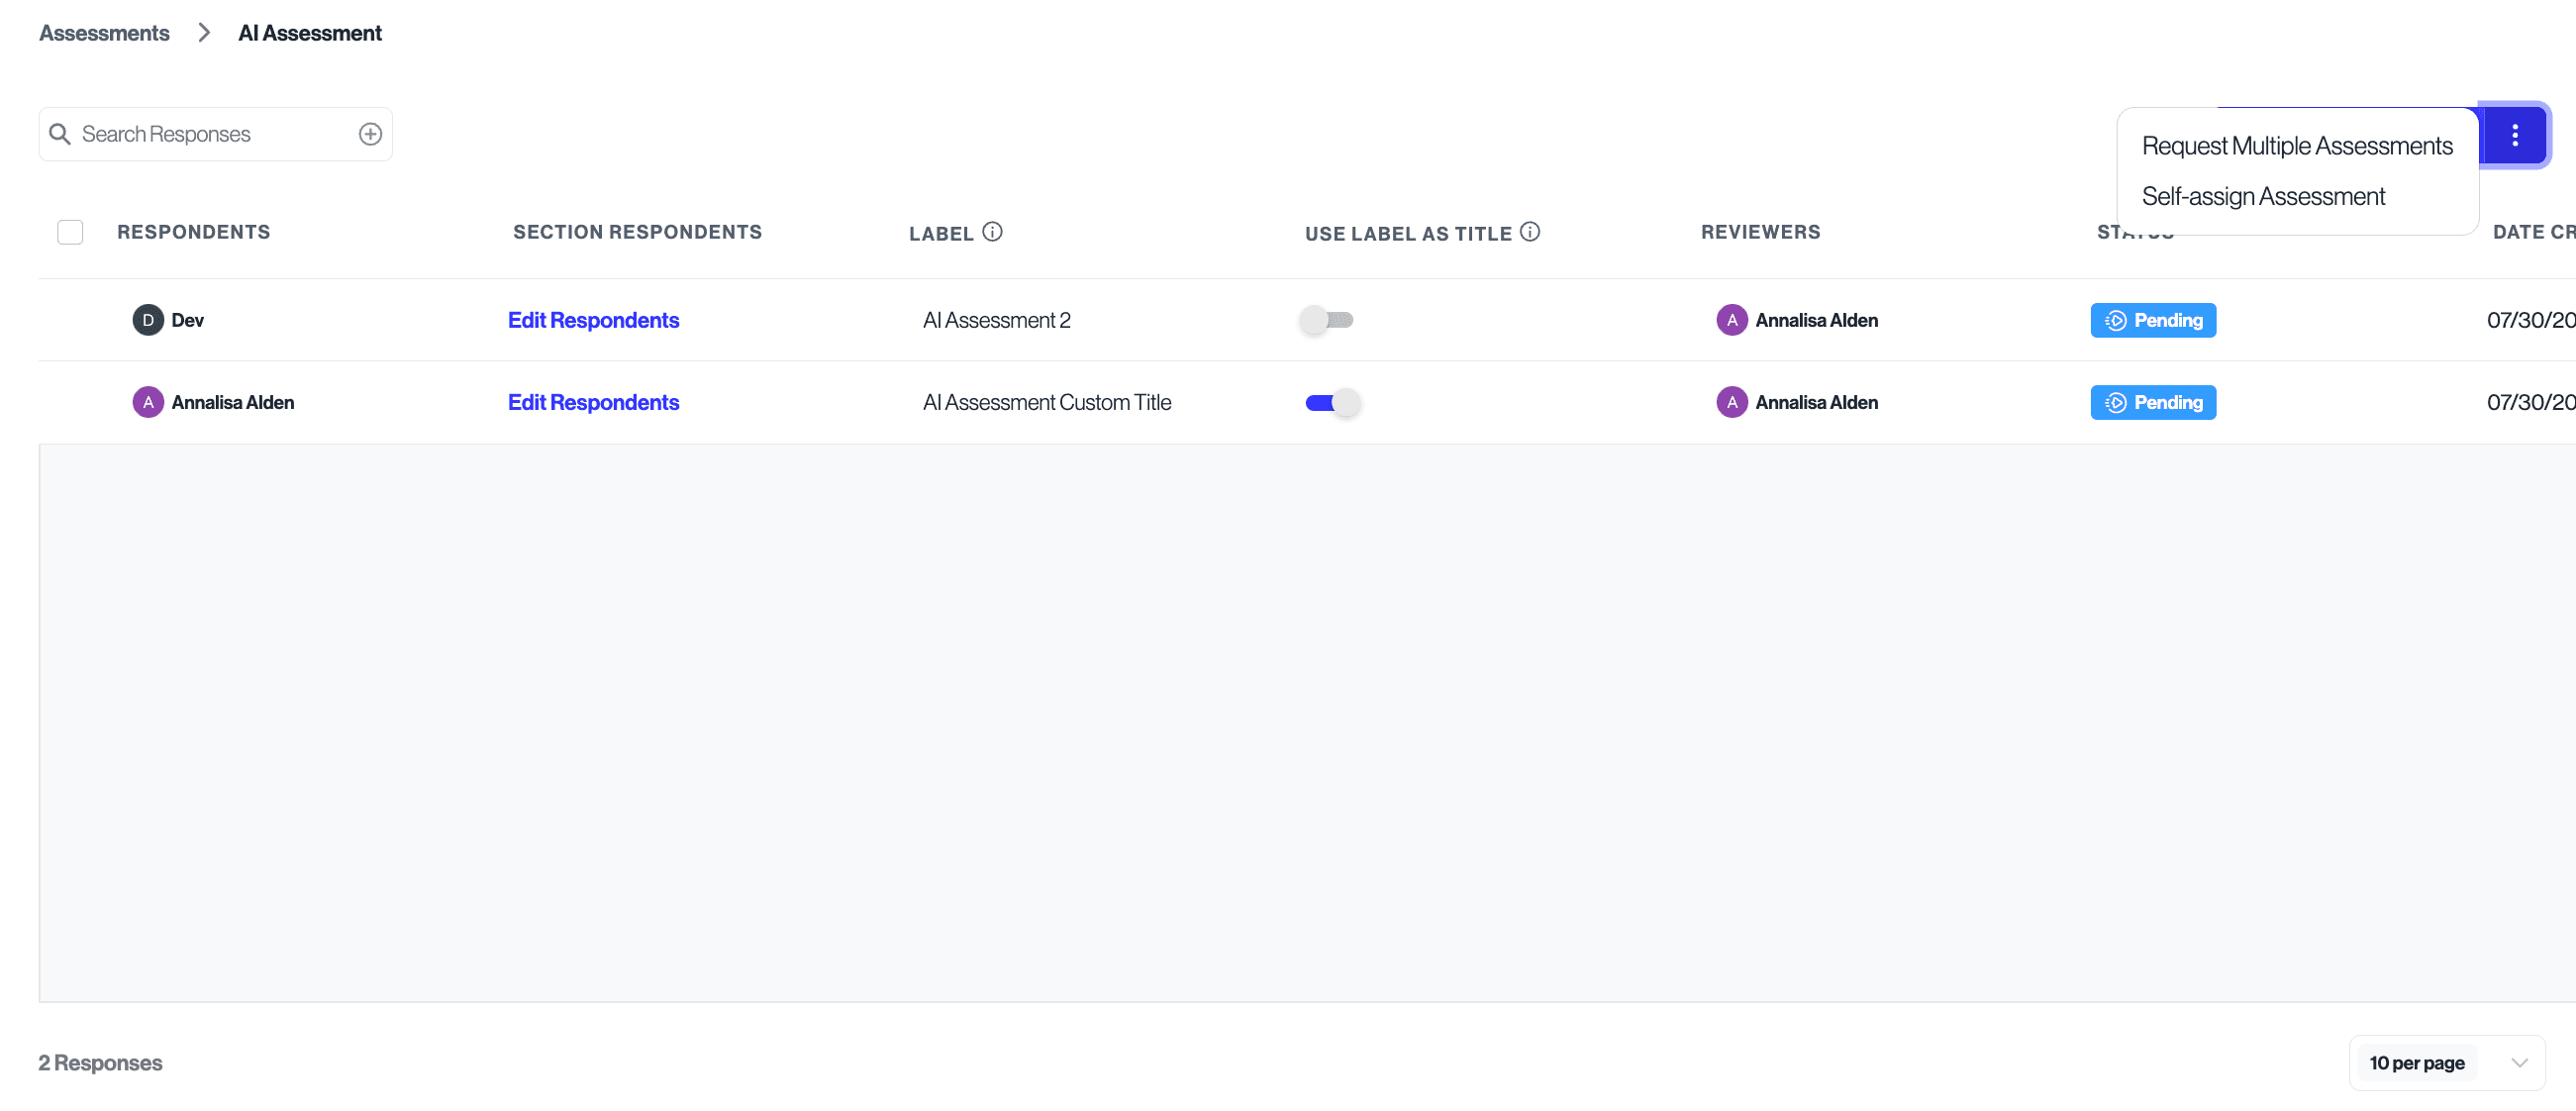Check the select all rows checkbox
The image size is (2576, 1111).
pyautogui.click(x=70, y=232)
